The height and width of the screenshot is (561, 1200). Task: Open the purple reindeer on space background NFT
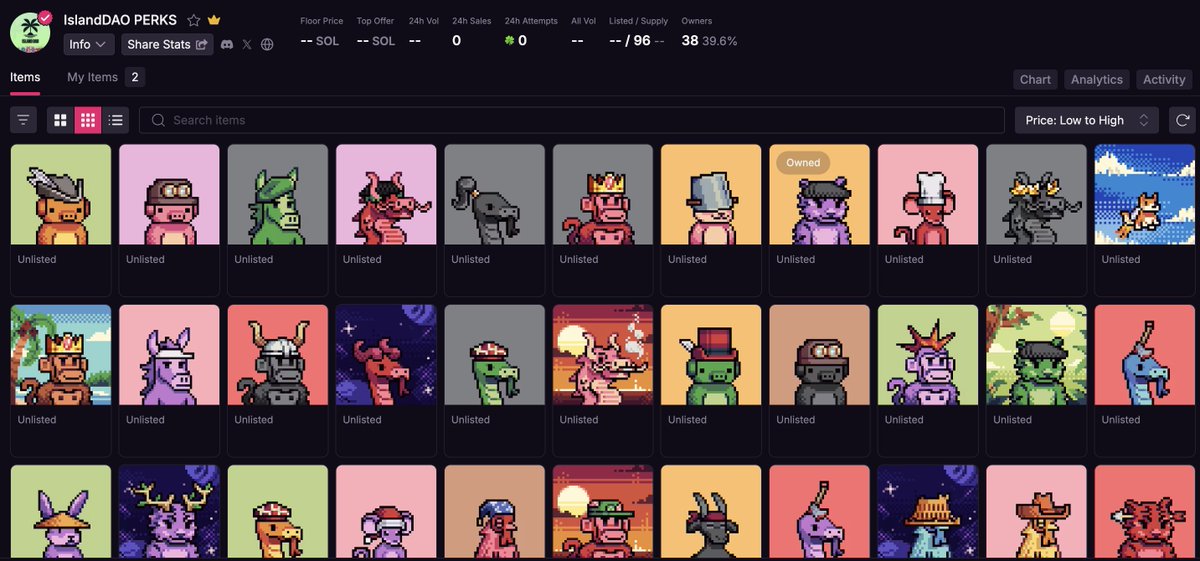click(169, 513)
